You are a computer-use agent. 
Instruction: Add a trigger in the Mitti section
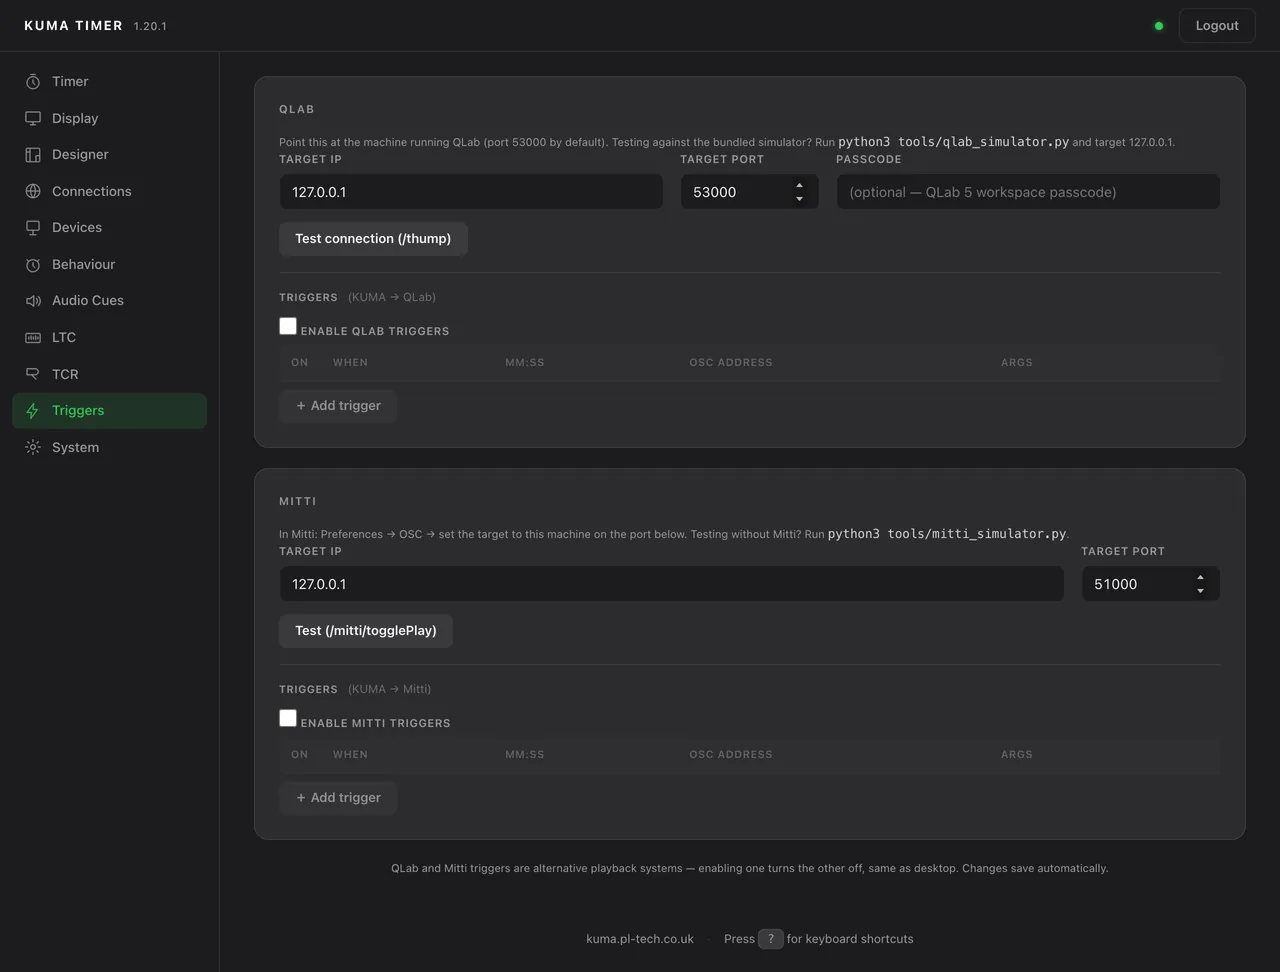point(338,798)
